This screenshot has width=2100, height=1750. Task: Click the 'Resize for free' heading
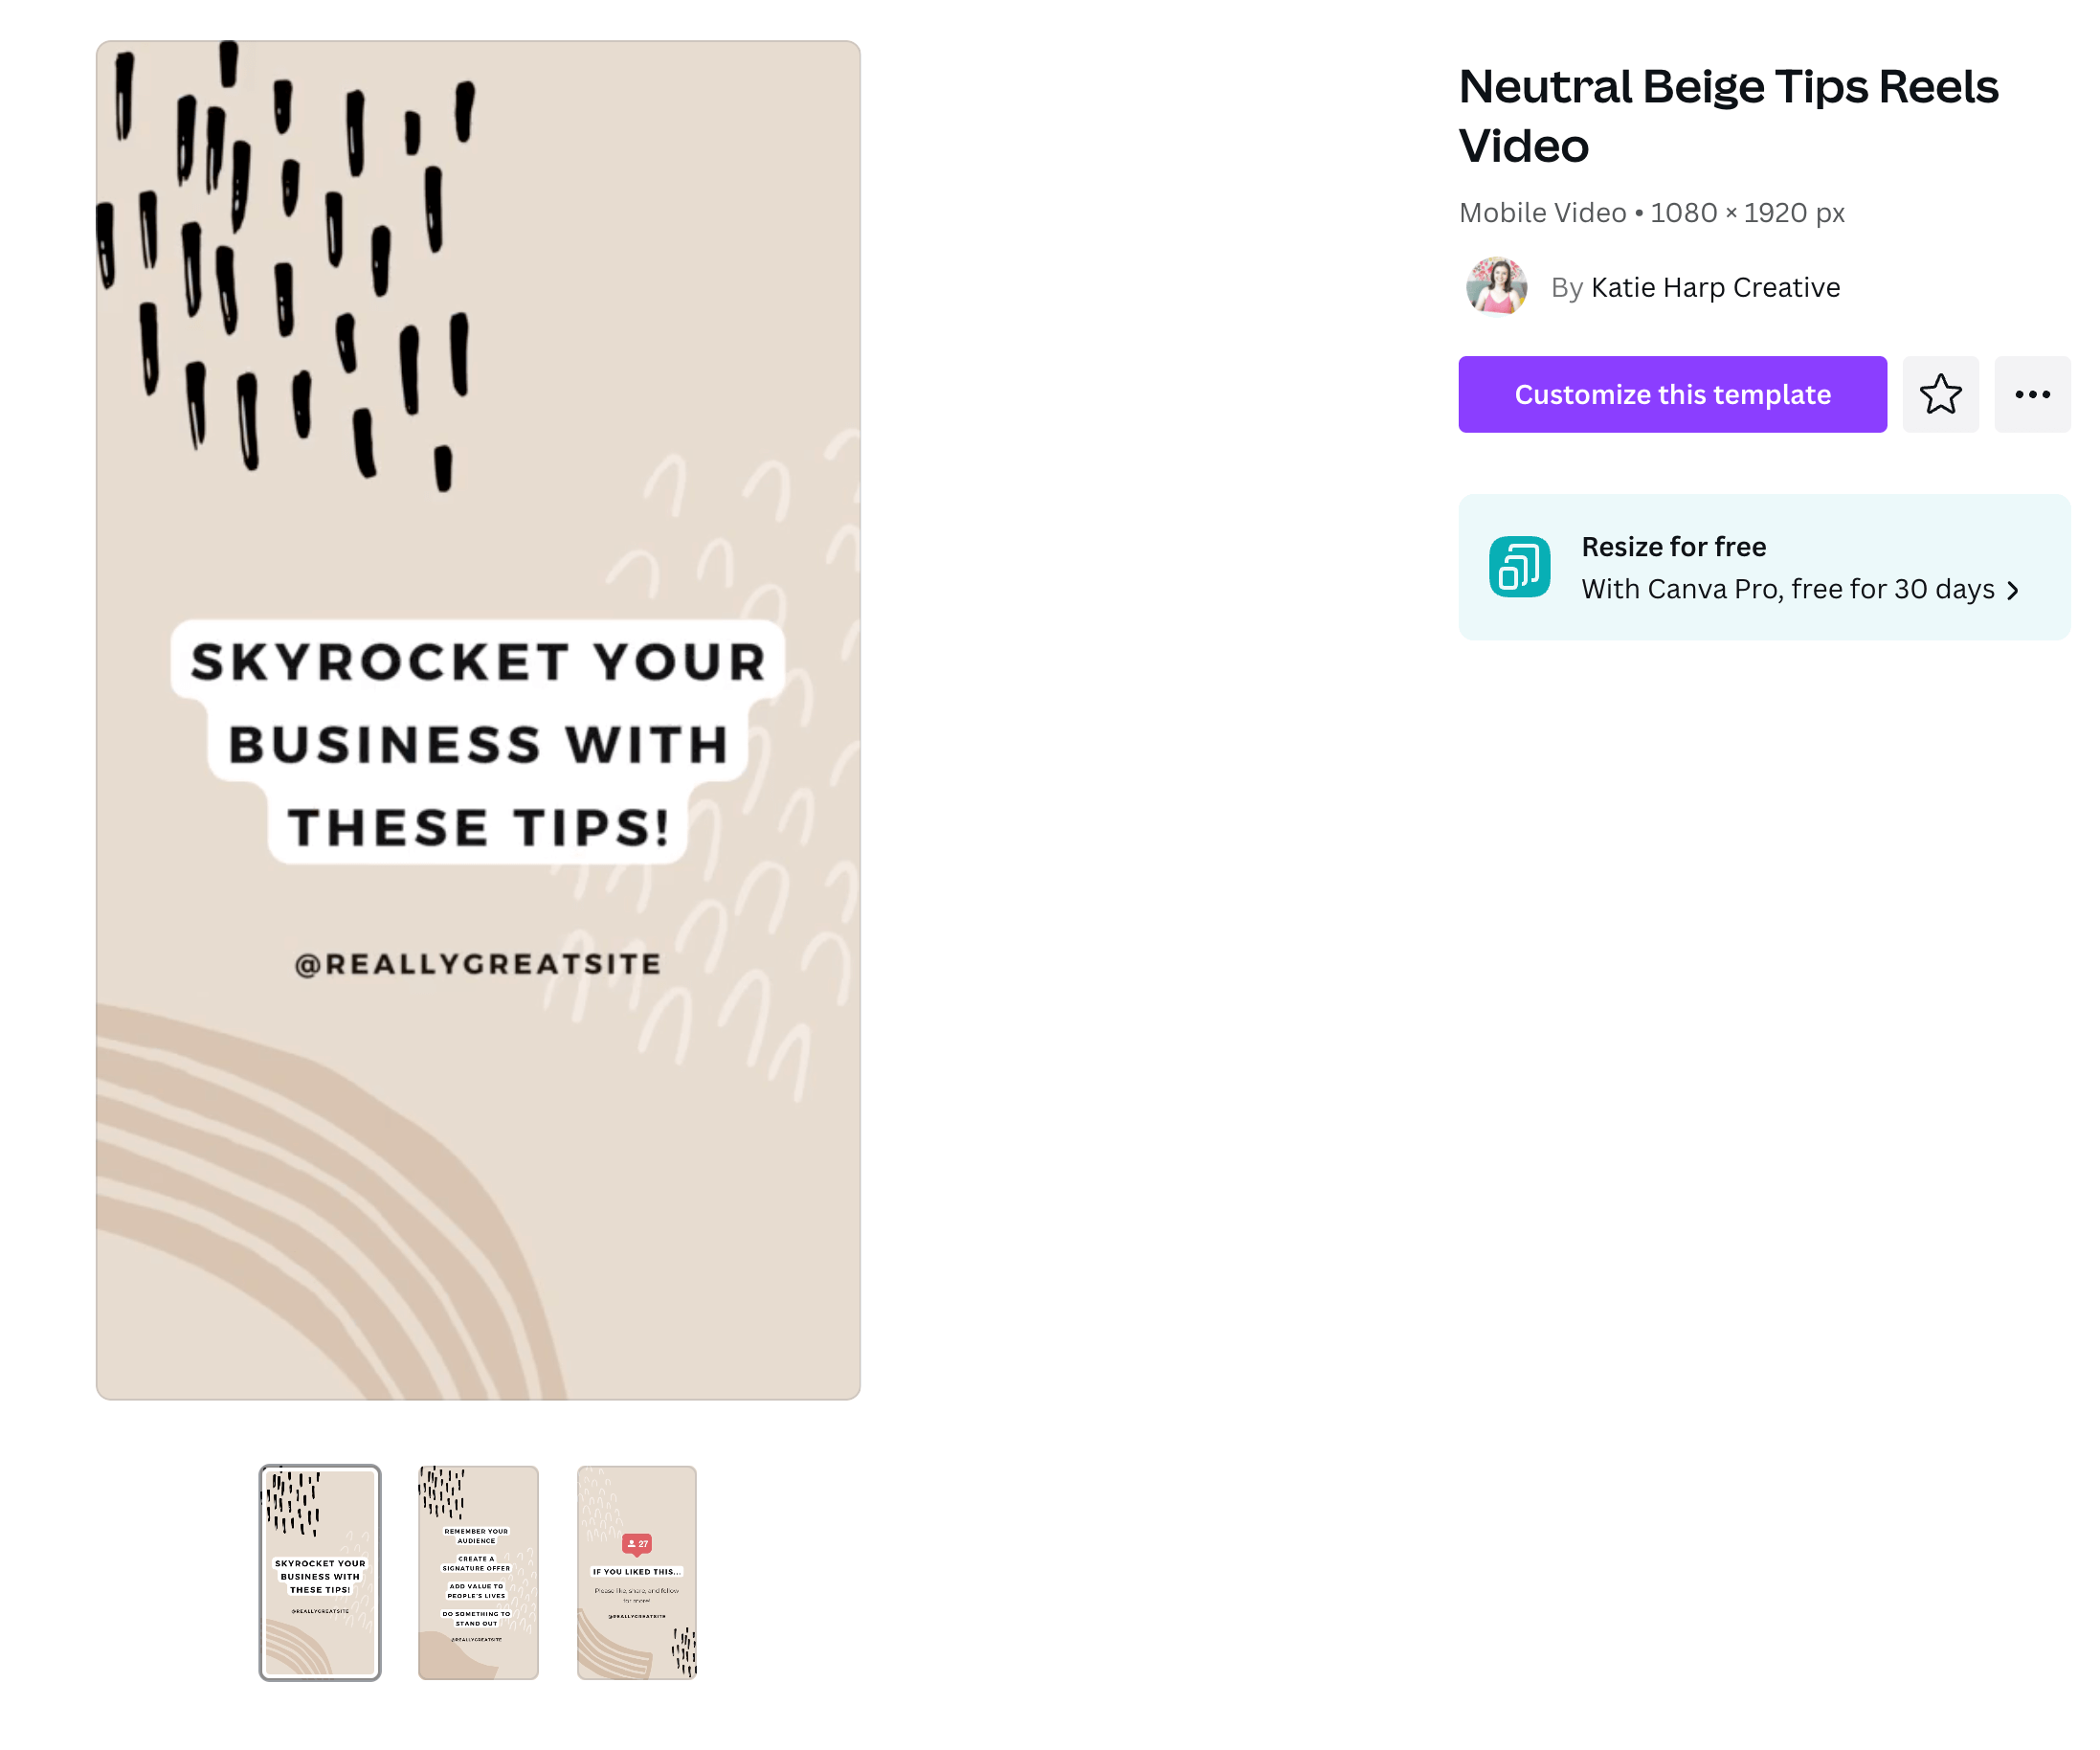[1673, 547]
